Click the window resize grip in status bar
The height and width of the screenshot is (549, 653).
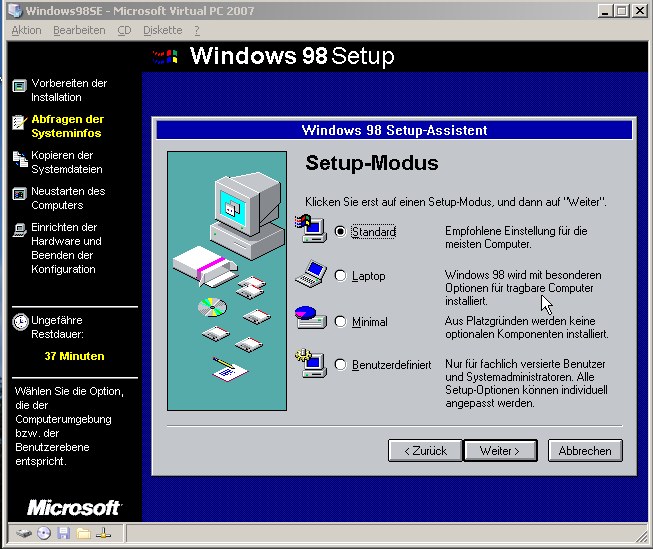(641, 535)
